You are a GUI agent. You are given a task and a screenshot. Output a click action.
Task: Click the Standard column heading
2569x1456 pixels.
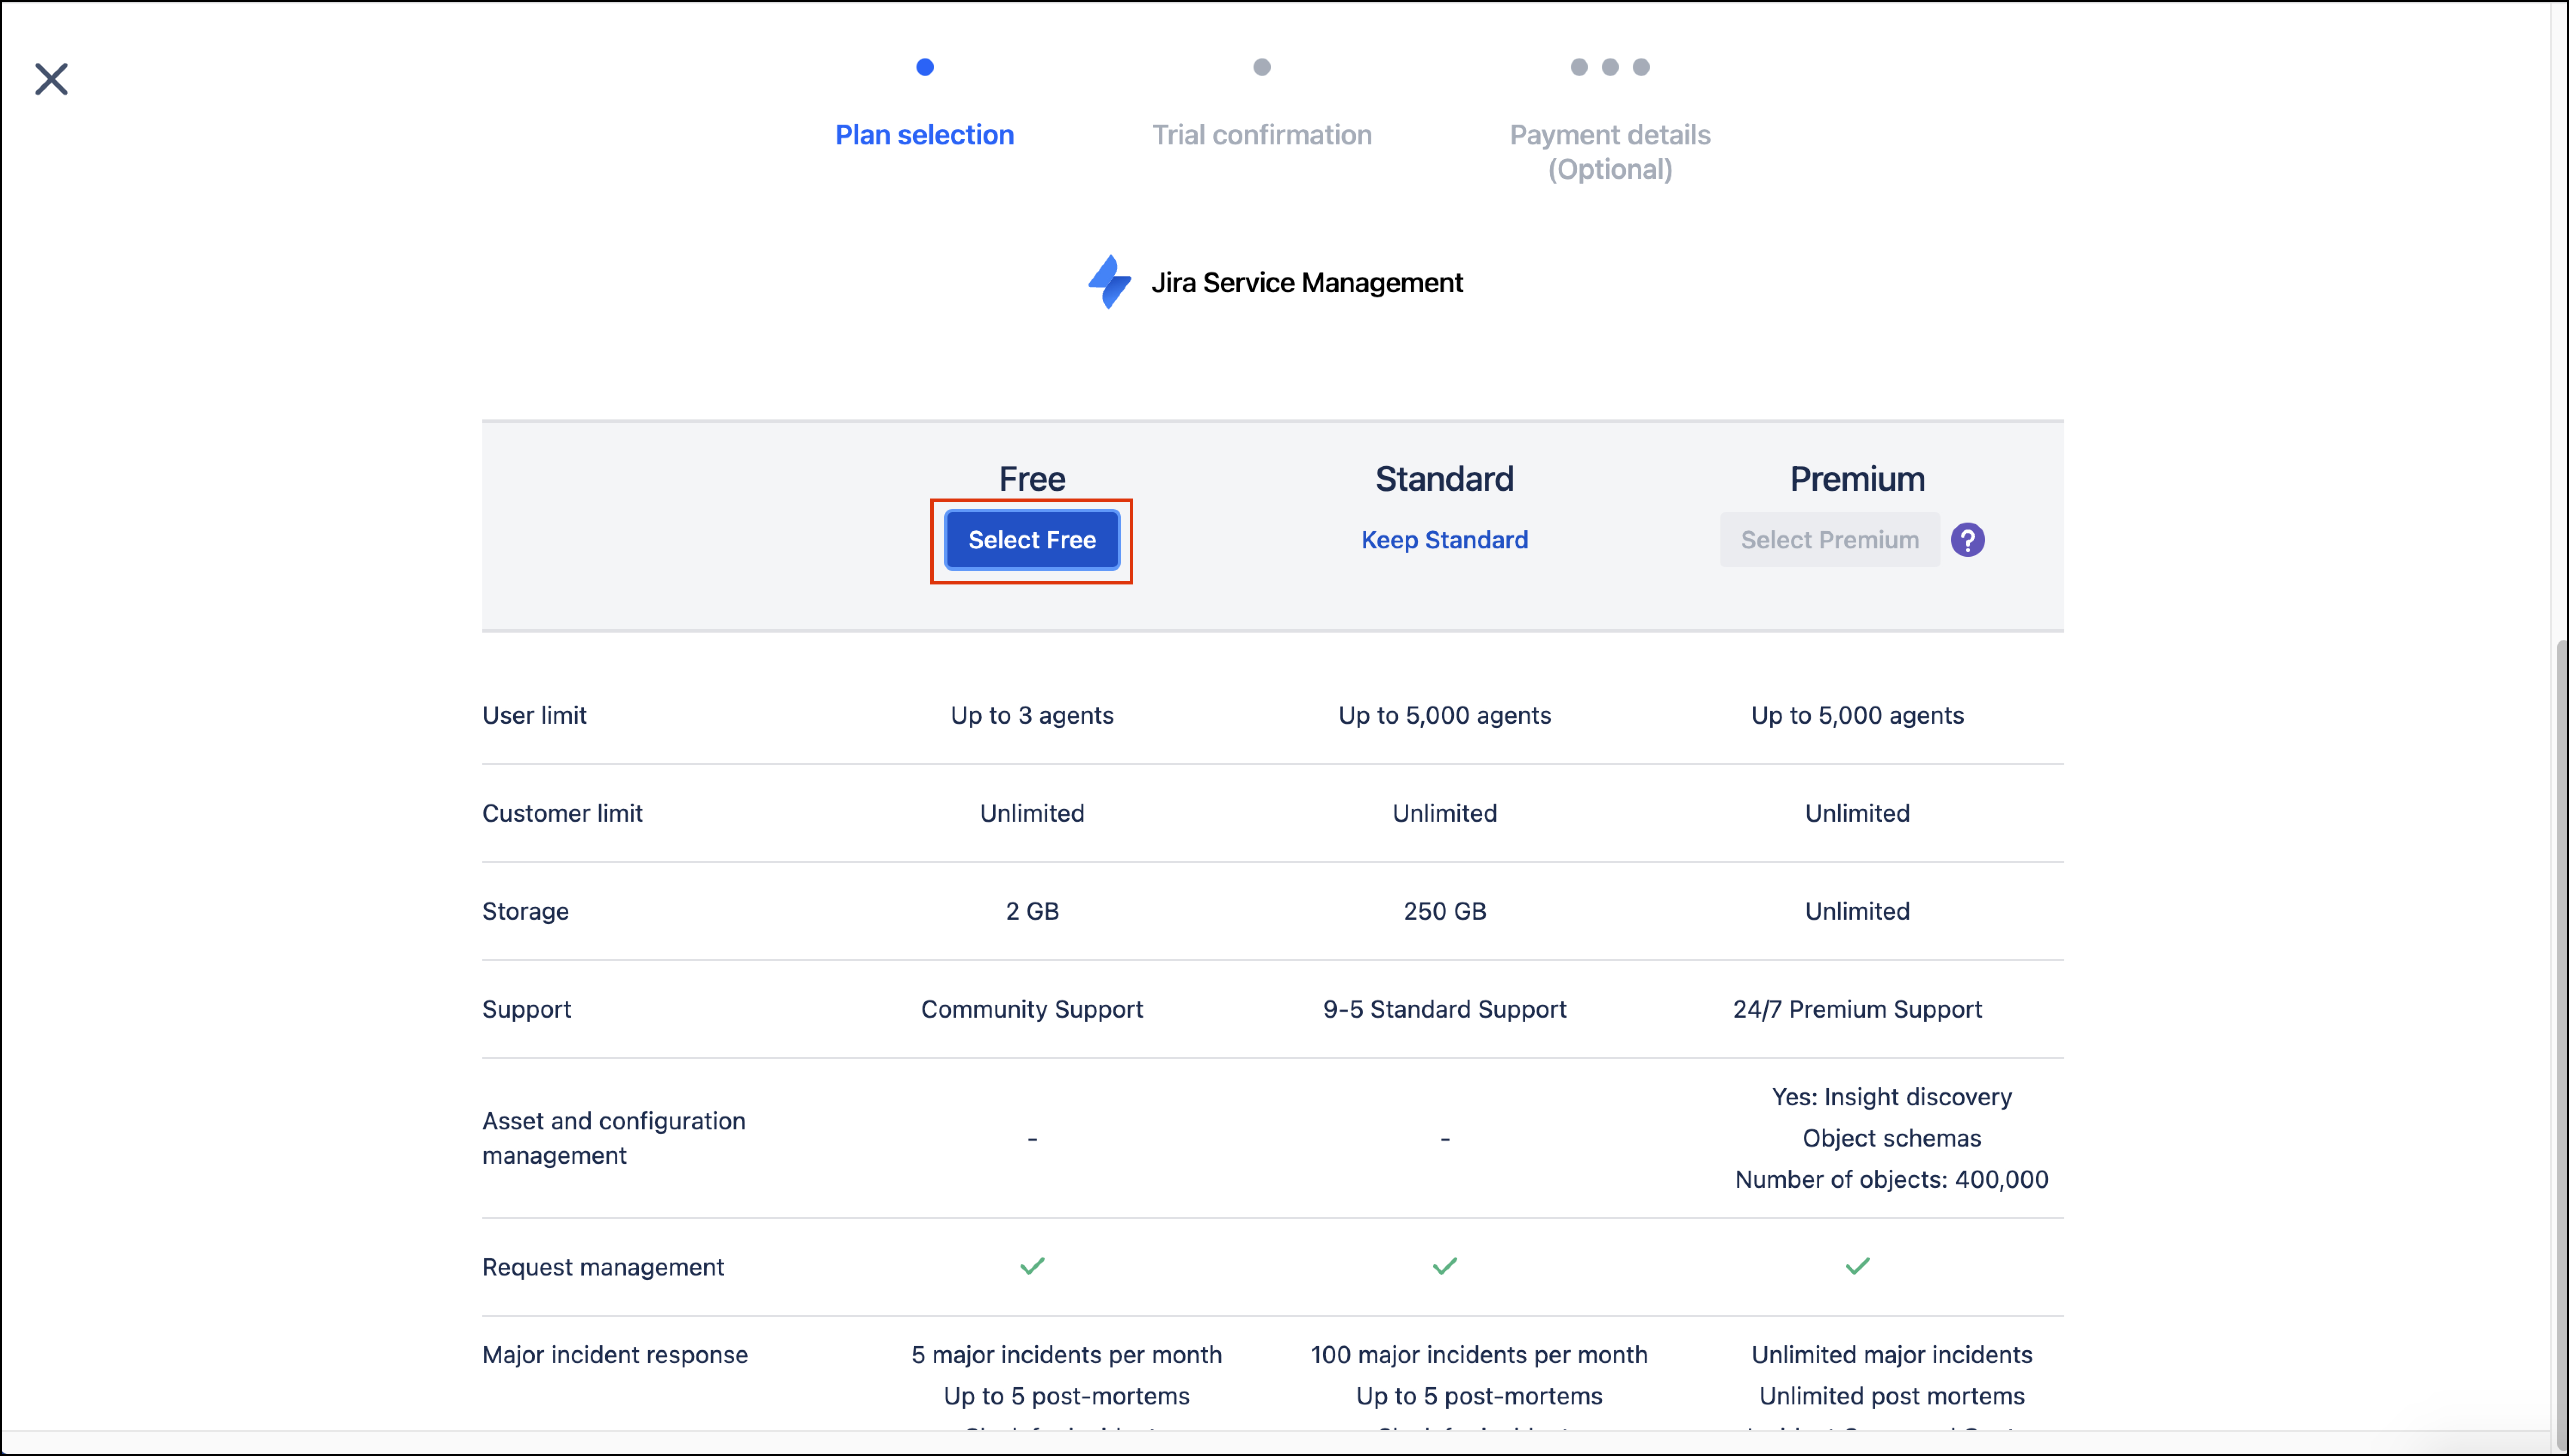(x=1444, y=479)
